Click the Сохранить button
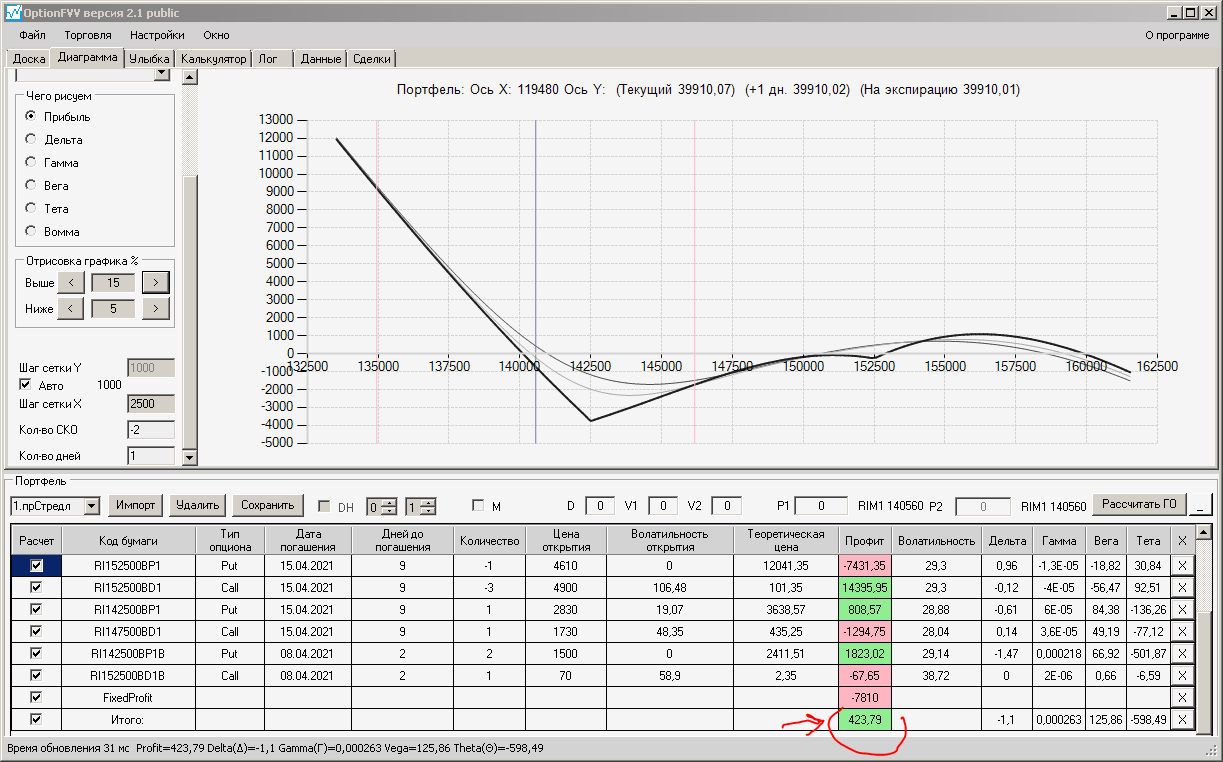 (x=268, y=505)
